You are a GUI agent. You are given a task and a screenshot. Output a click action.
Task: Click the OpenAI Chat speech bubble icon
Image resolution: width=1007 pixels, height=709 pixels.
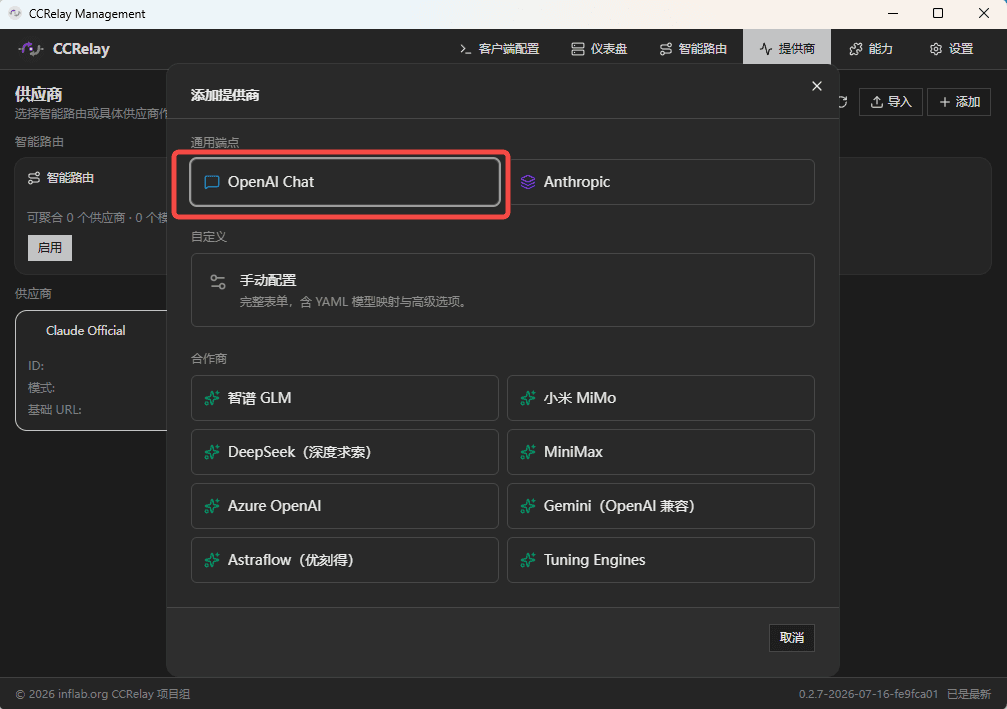pos(211,182)
